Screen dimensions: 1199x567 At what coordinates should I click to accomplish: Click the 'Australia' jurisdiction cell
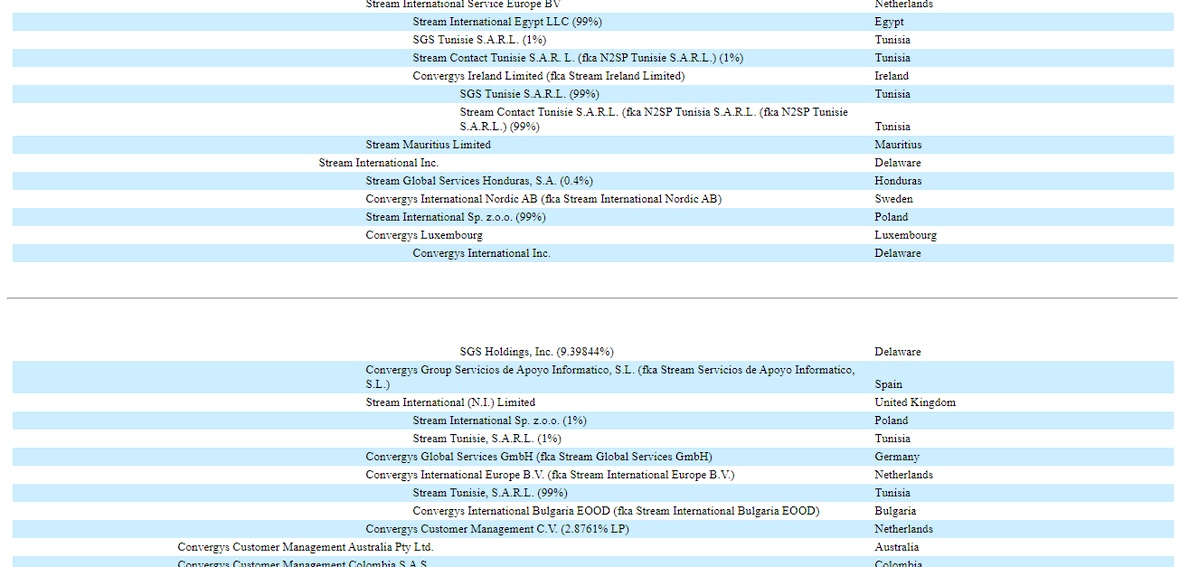click(897, 548)
